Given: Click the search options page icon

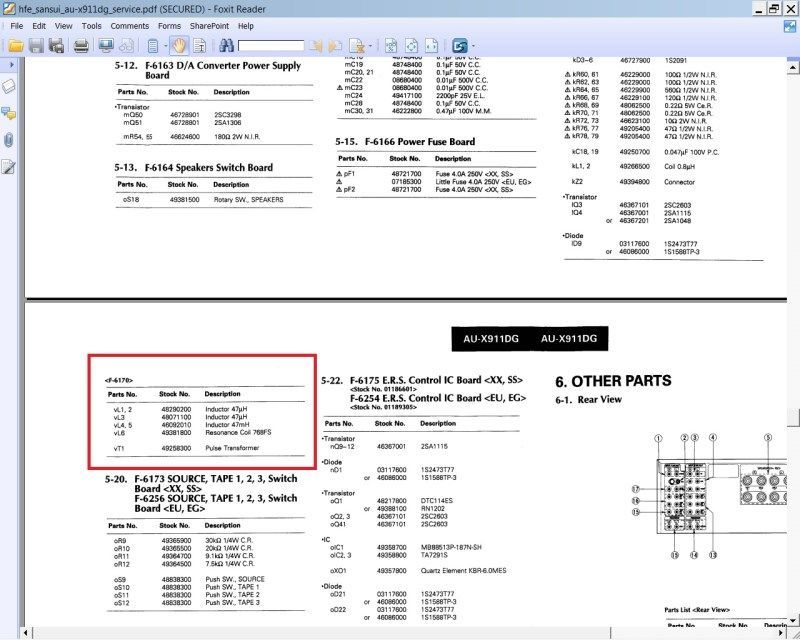Looking at the screenshot, I should click(x=357, y=46).
